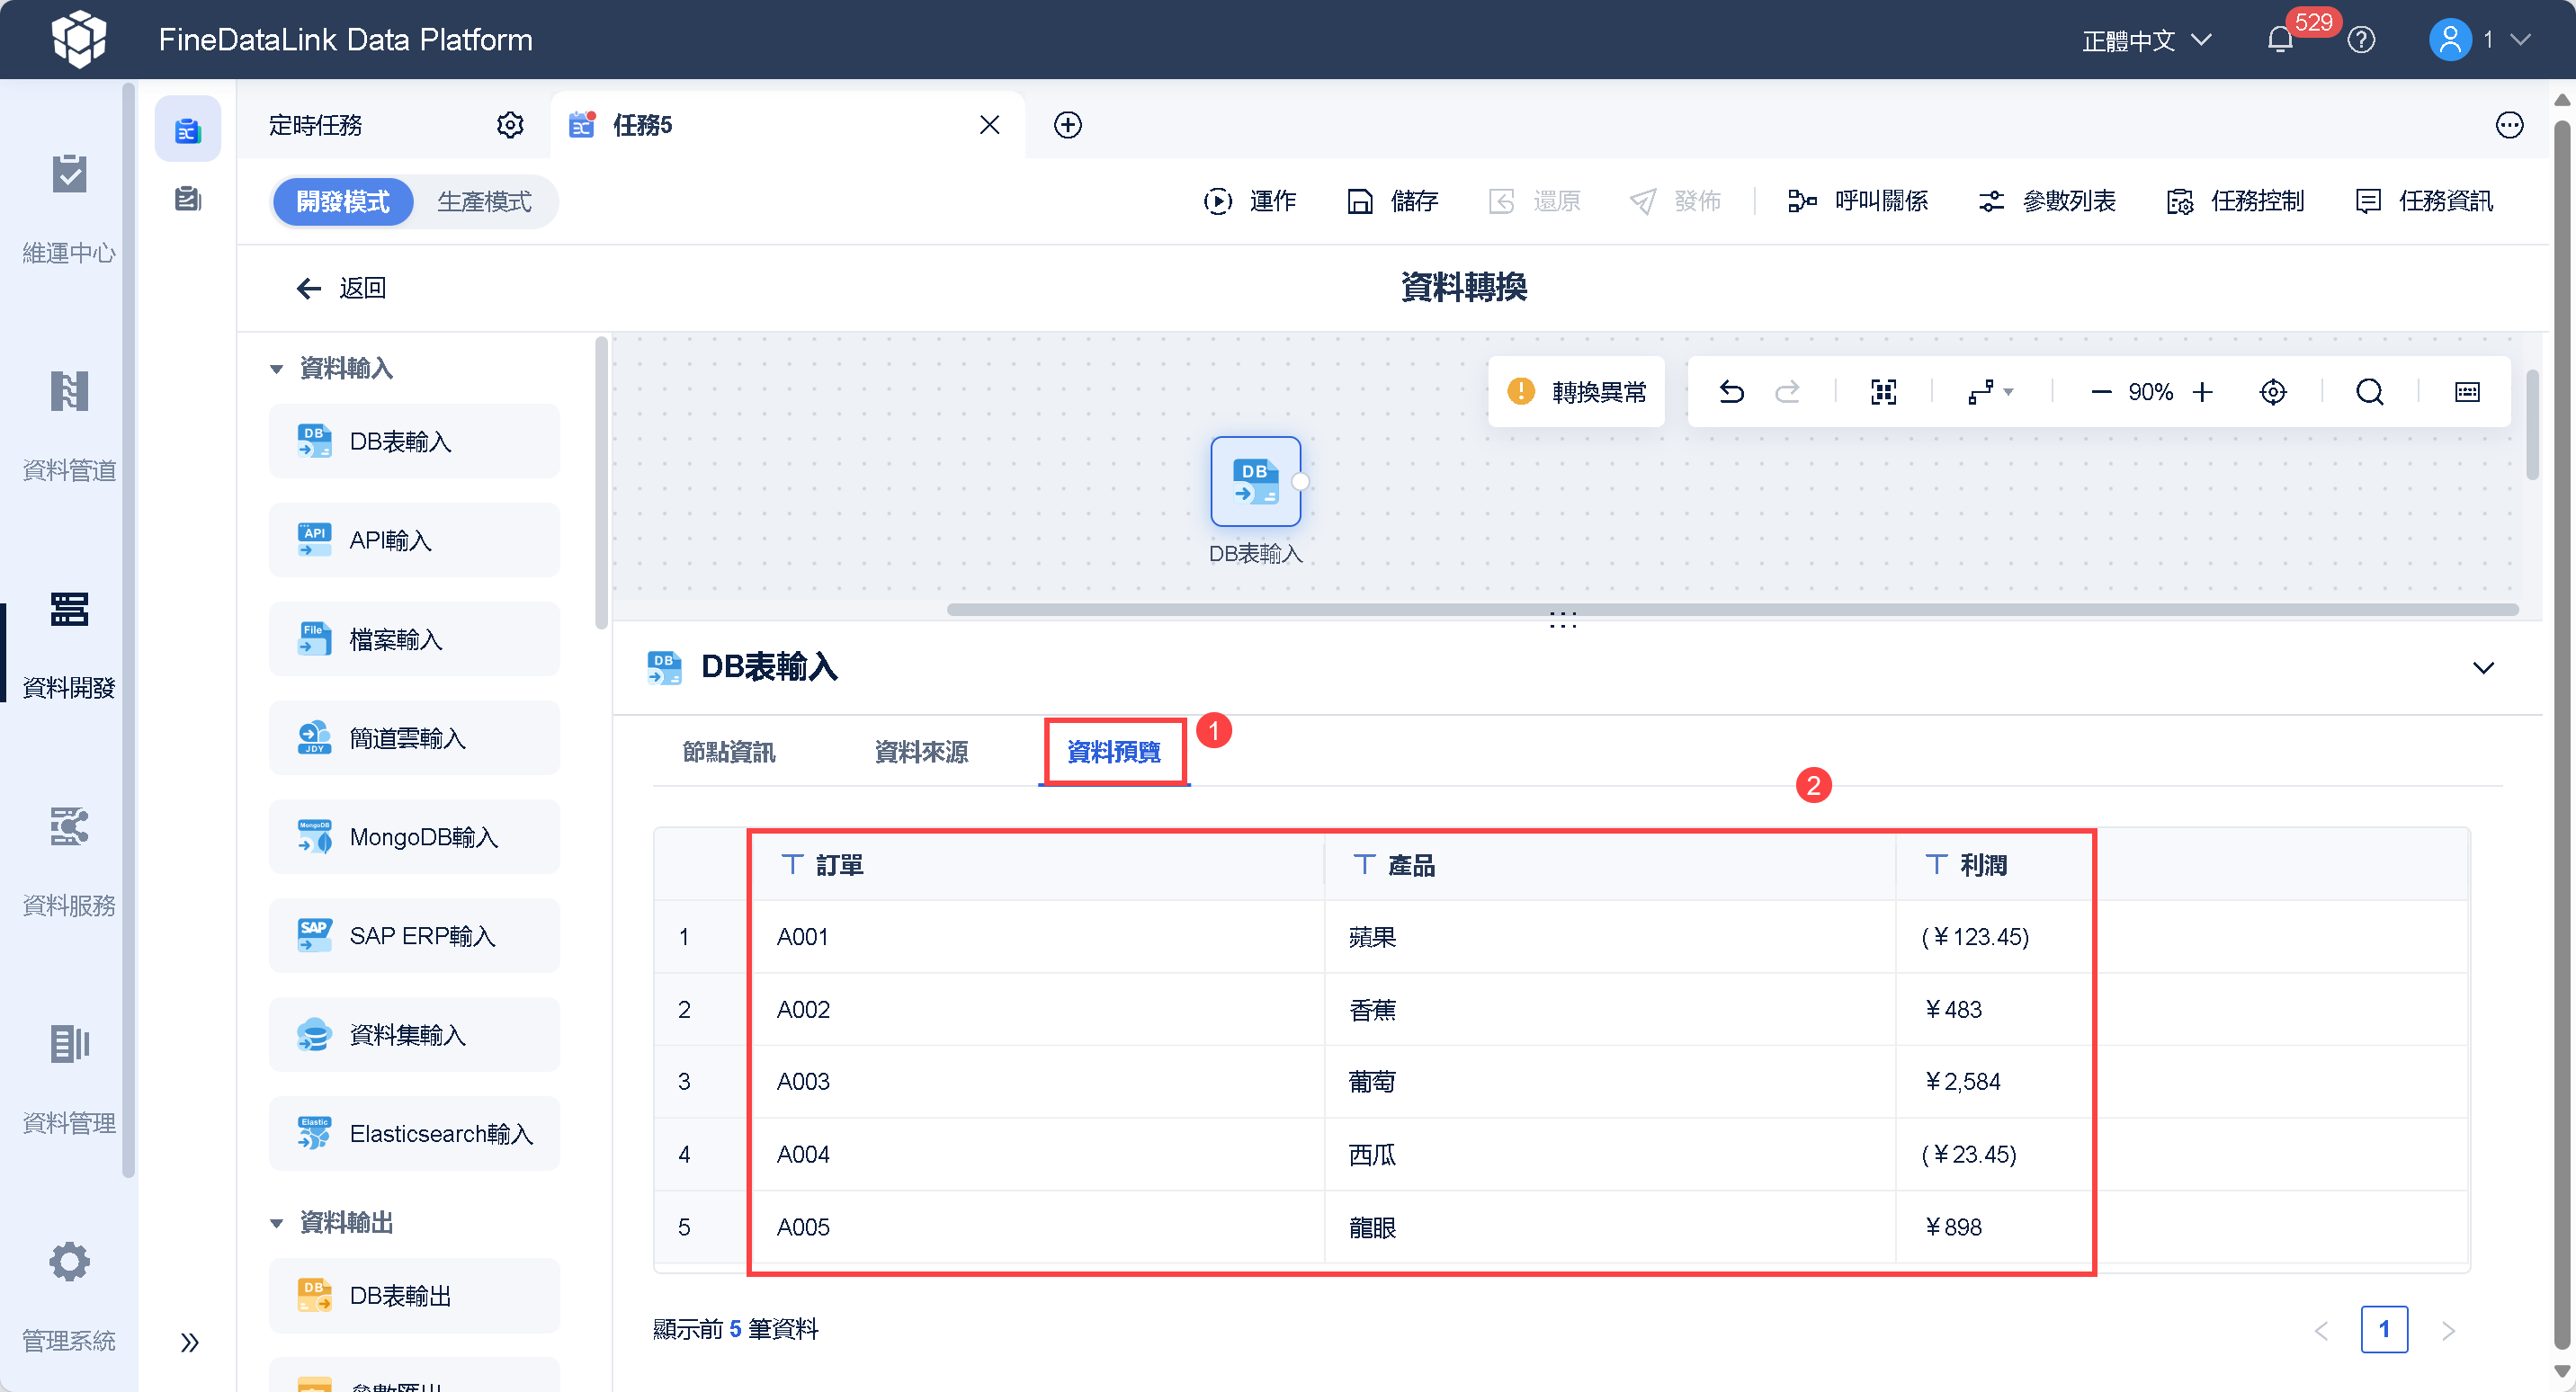
Task: Click 轉換異常 warning indicator
Action: click(1576, 392)
